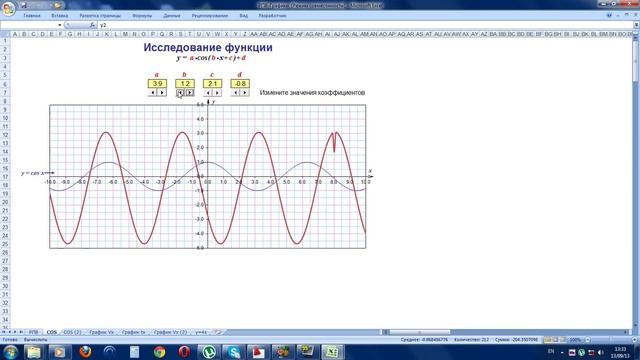The image size is (640, 360).
Task: Click the horizontal scrollbar thumb
Action: [420, 332]
